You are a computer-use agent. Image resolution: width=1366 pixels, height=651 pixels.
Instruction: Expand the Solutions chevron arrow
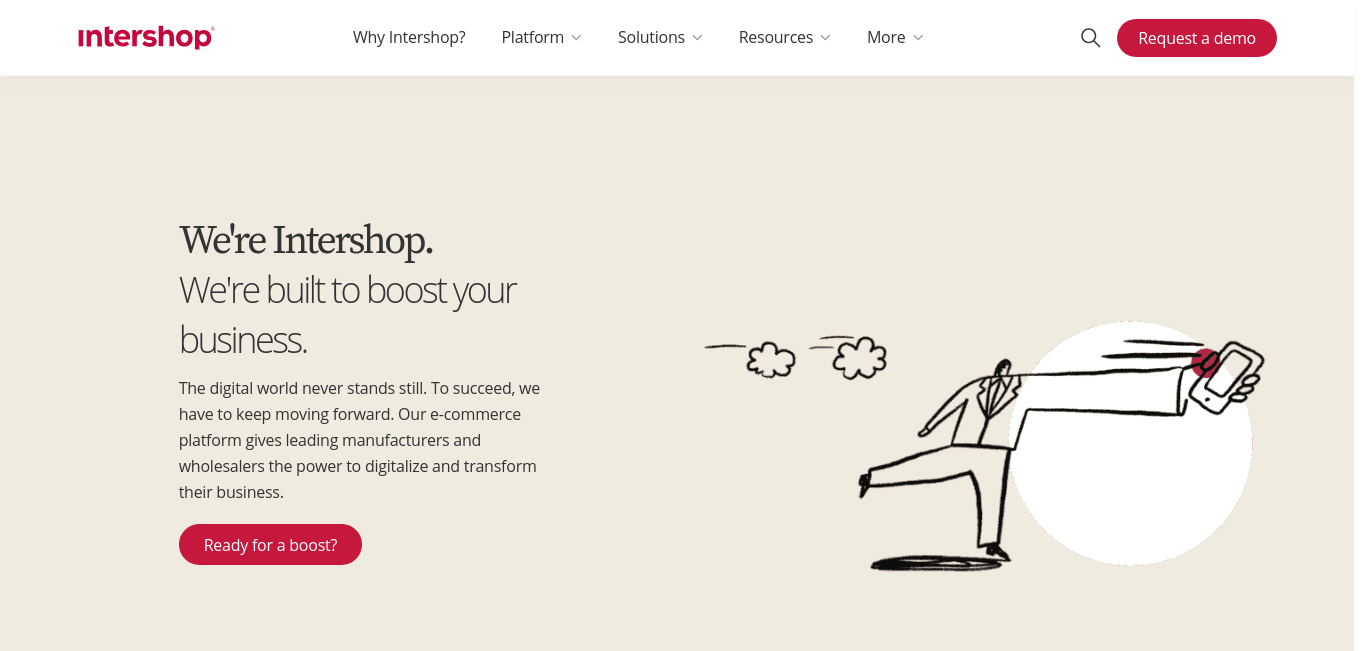click(x=697, y=38)
